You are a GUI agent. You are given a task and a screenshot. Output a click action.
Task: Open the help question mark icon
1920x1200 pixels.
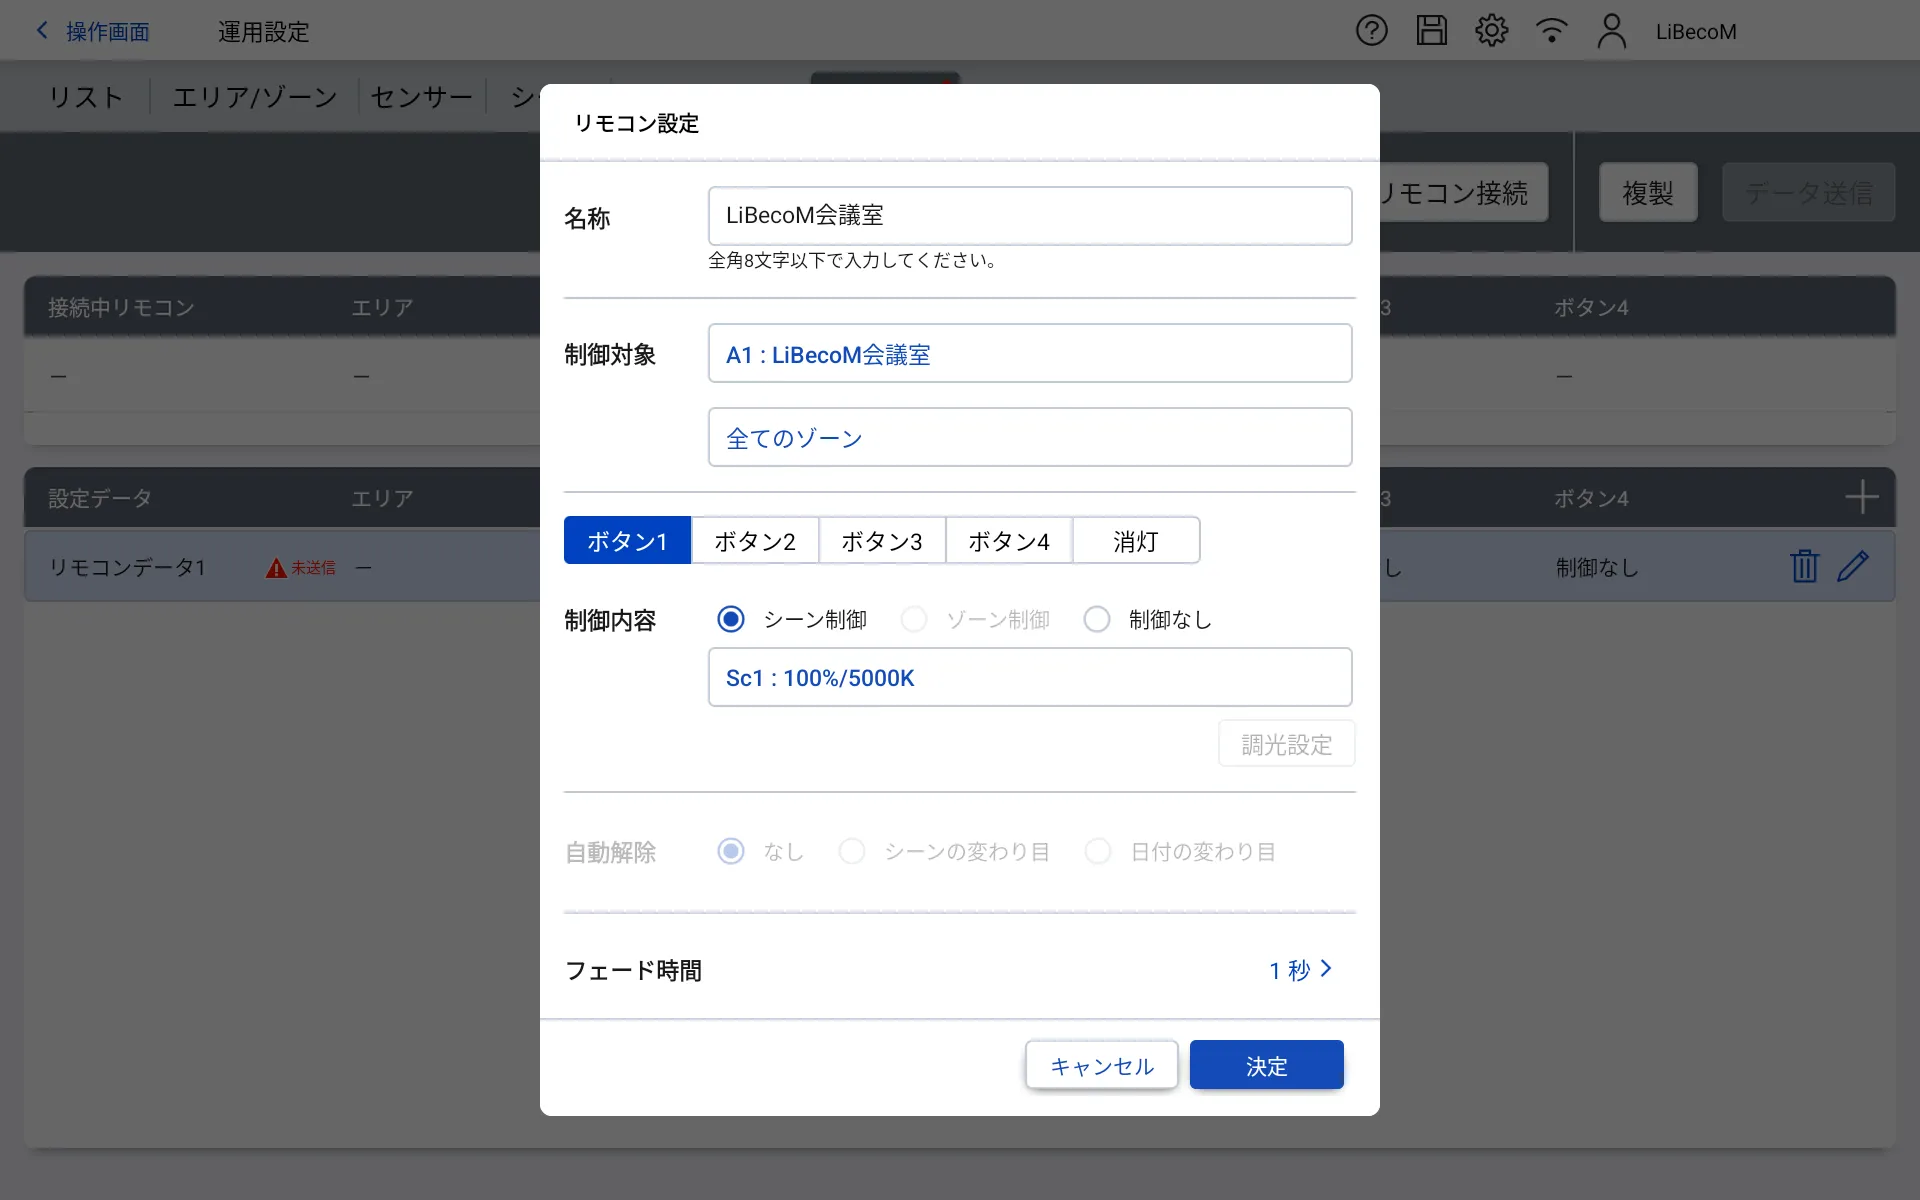click(x=1371, y=31)
